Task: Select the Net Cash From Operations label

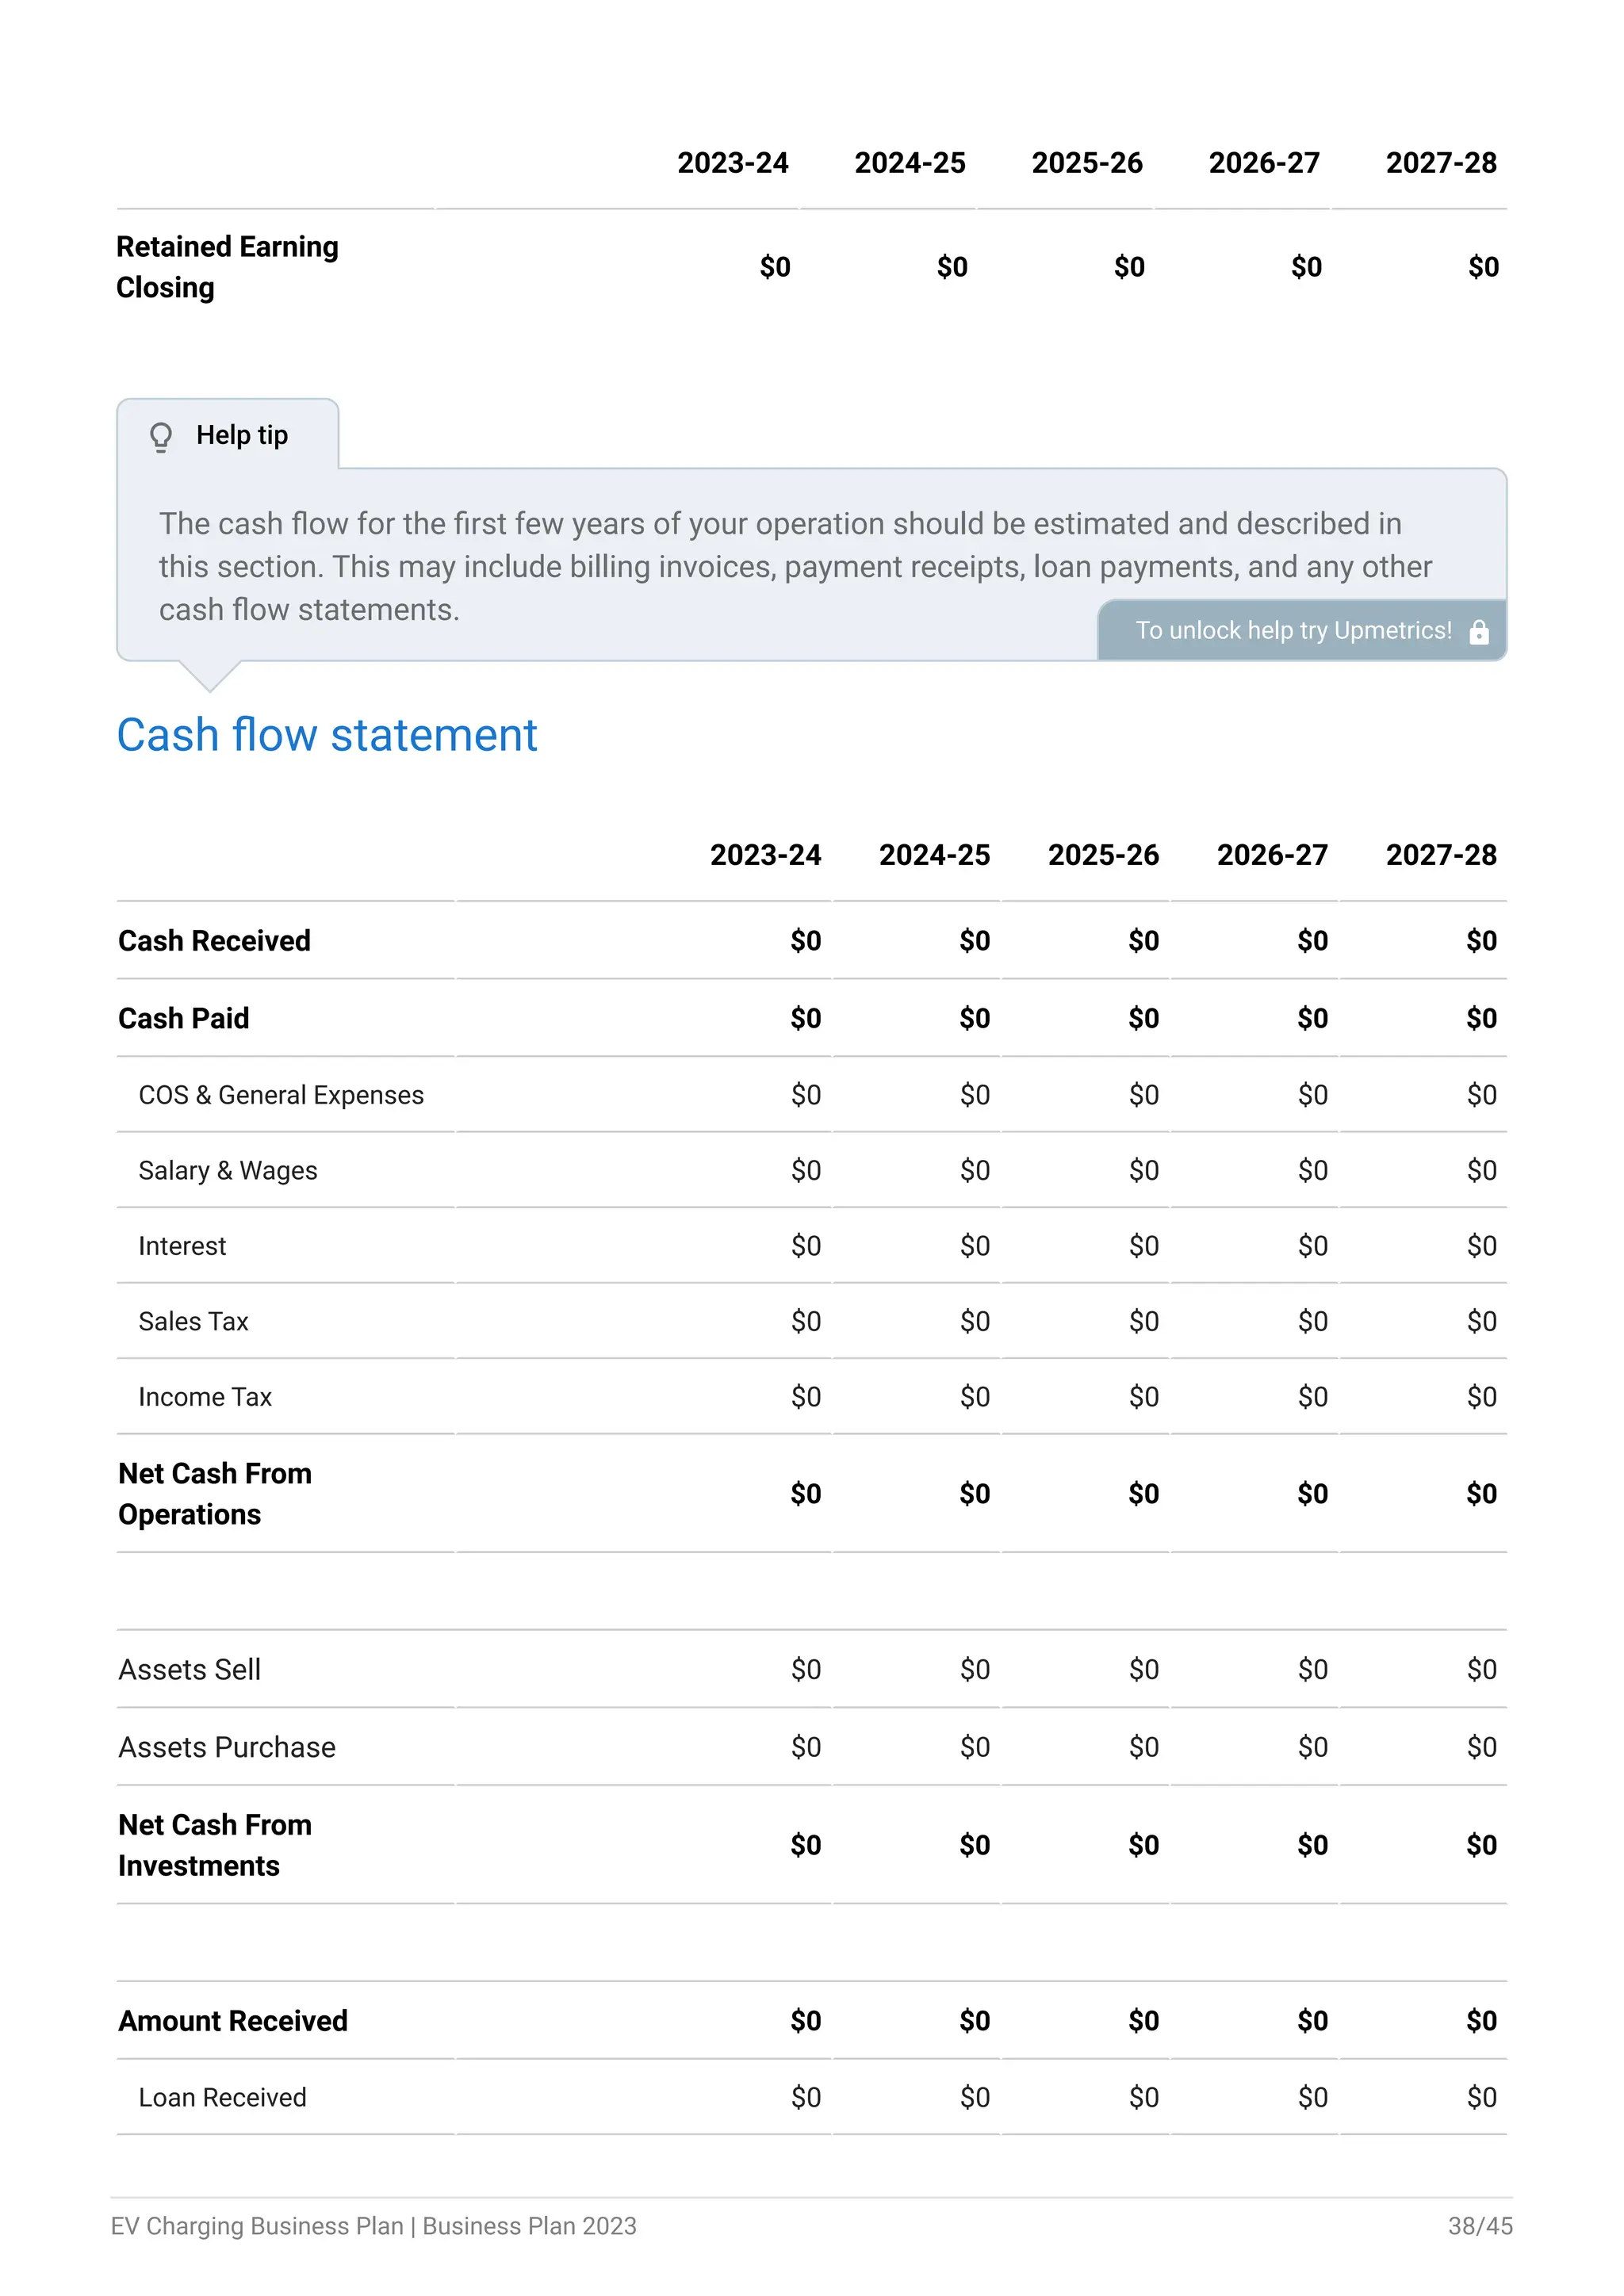Action: pos(215,1494)
